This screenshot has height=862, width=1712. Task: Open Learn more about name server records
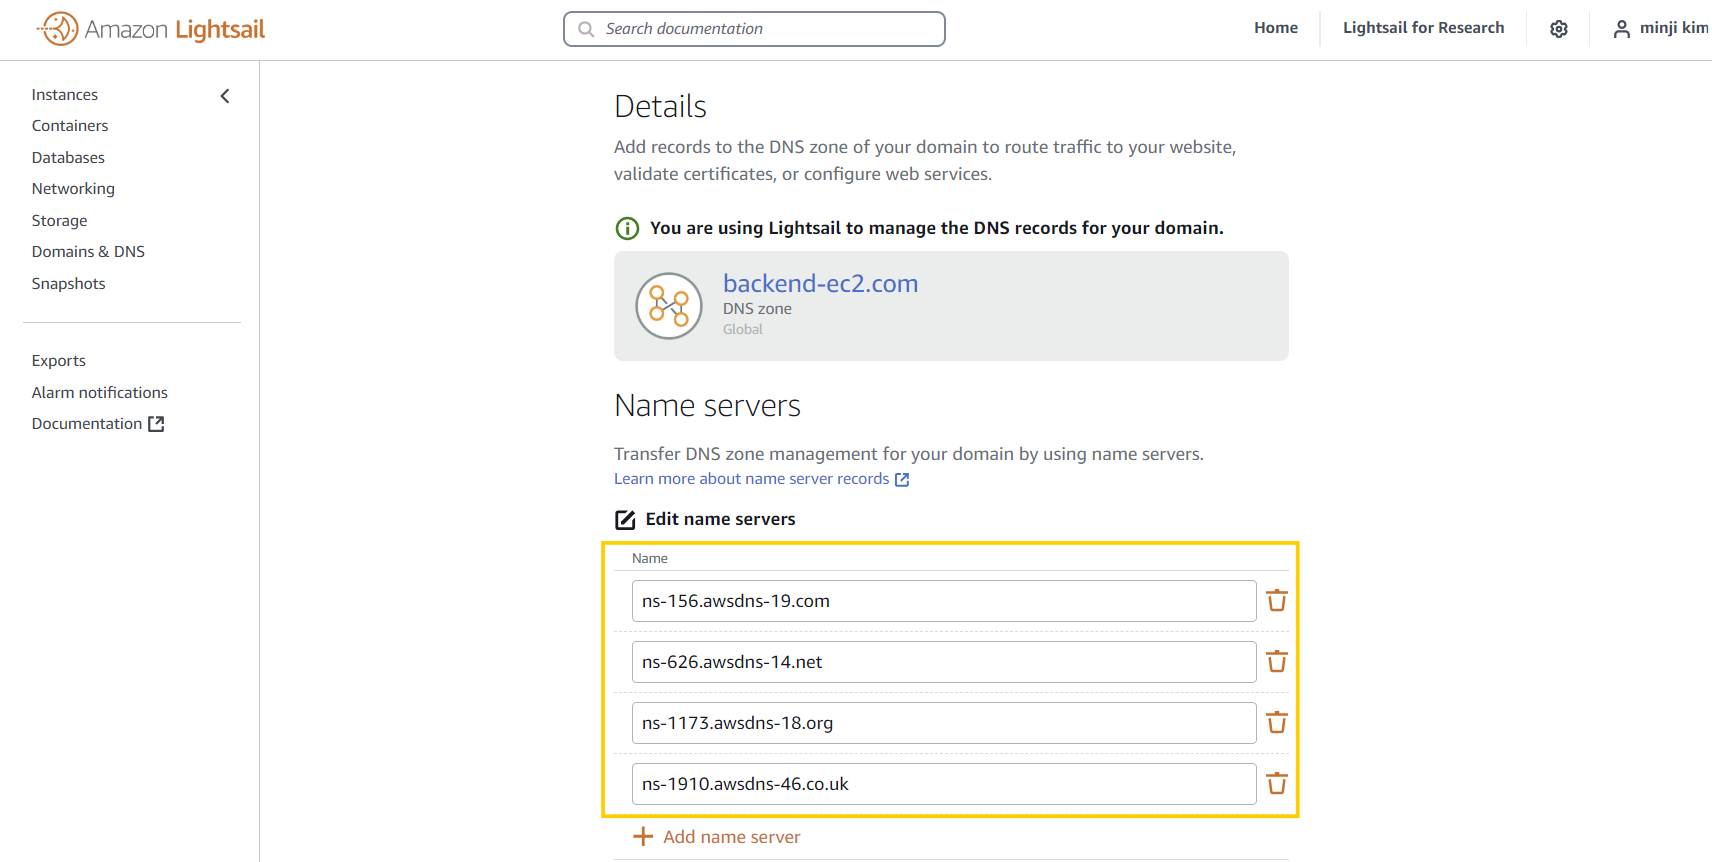coord(751,479)
